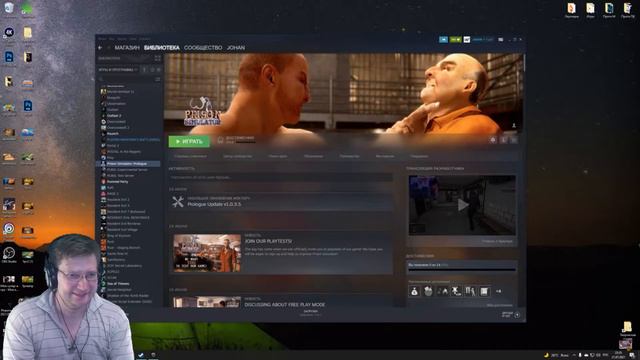Select Pummel Party in library list
This screenshot has width=640, height=360.
click(118, 182)
